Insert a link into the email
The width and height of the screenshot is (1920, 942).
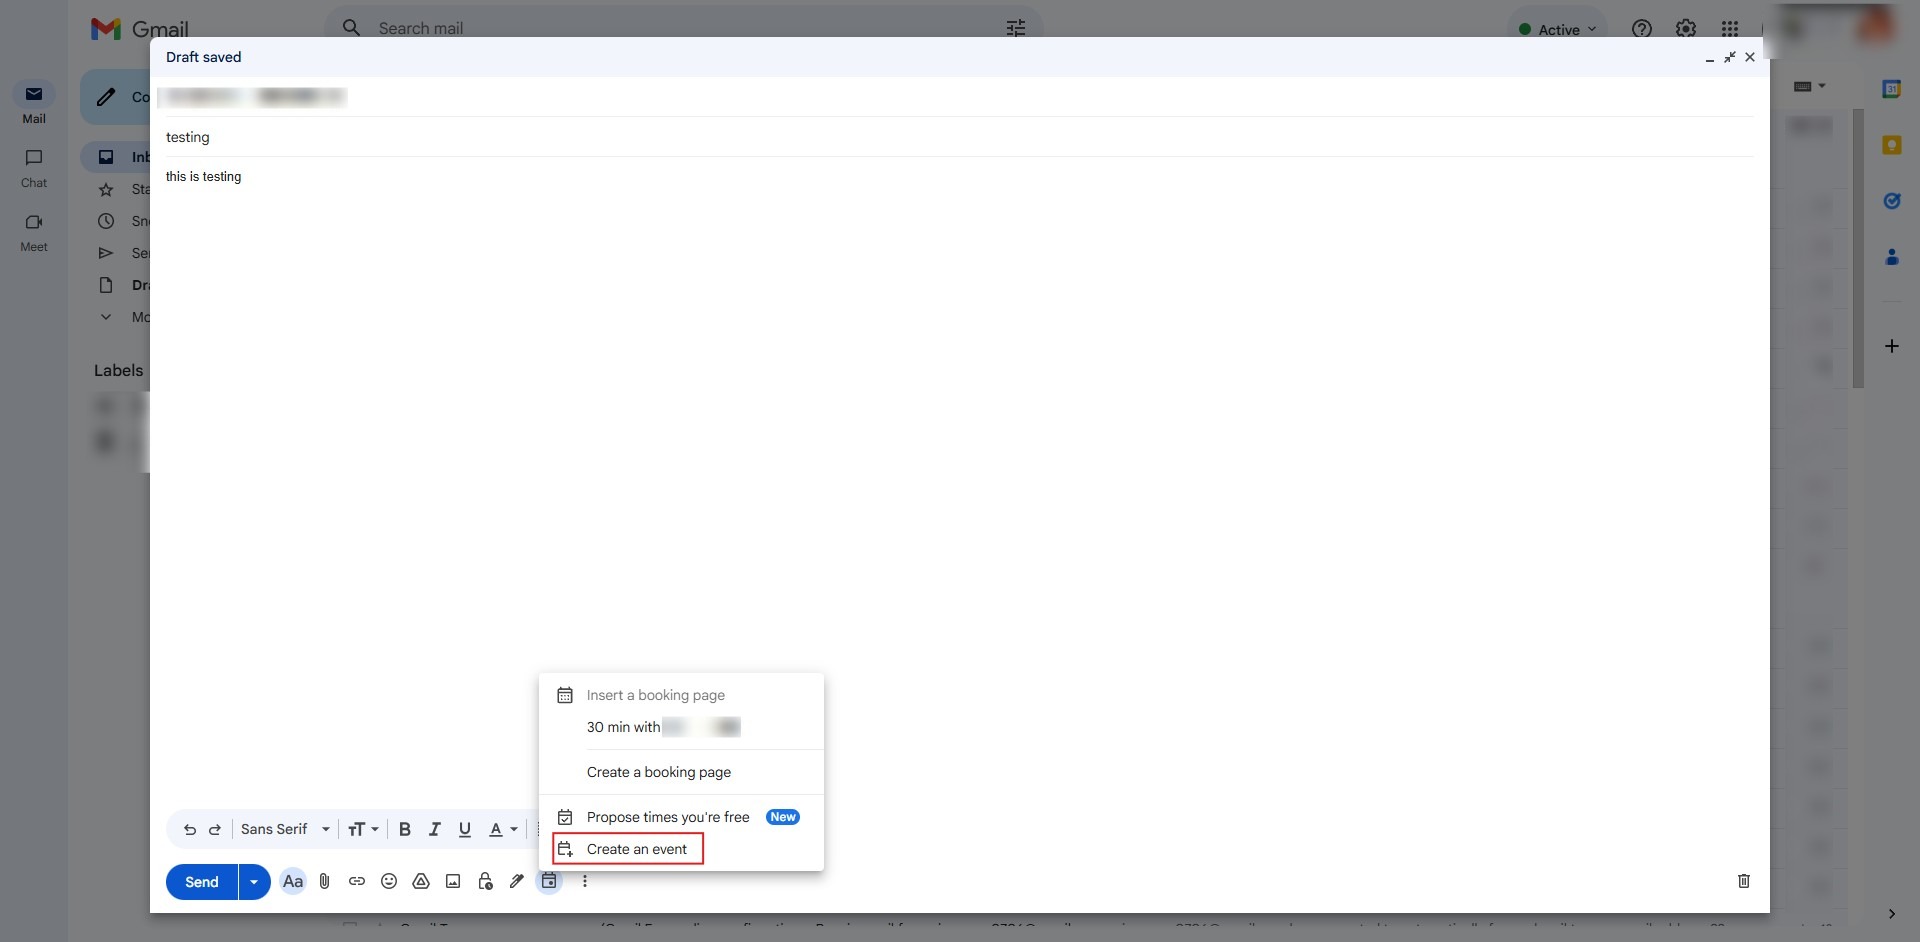click(x=357, y=881)
